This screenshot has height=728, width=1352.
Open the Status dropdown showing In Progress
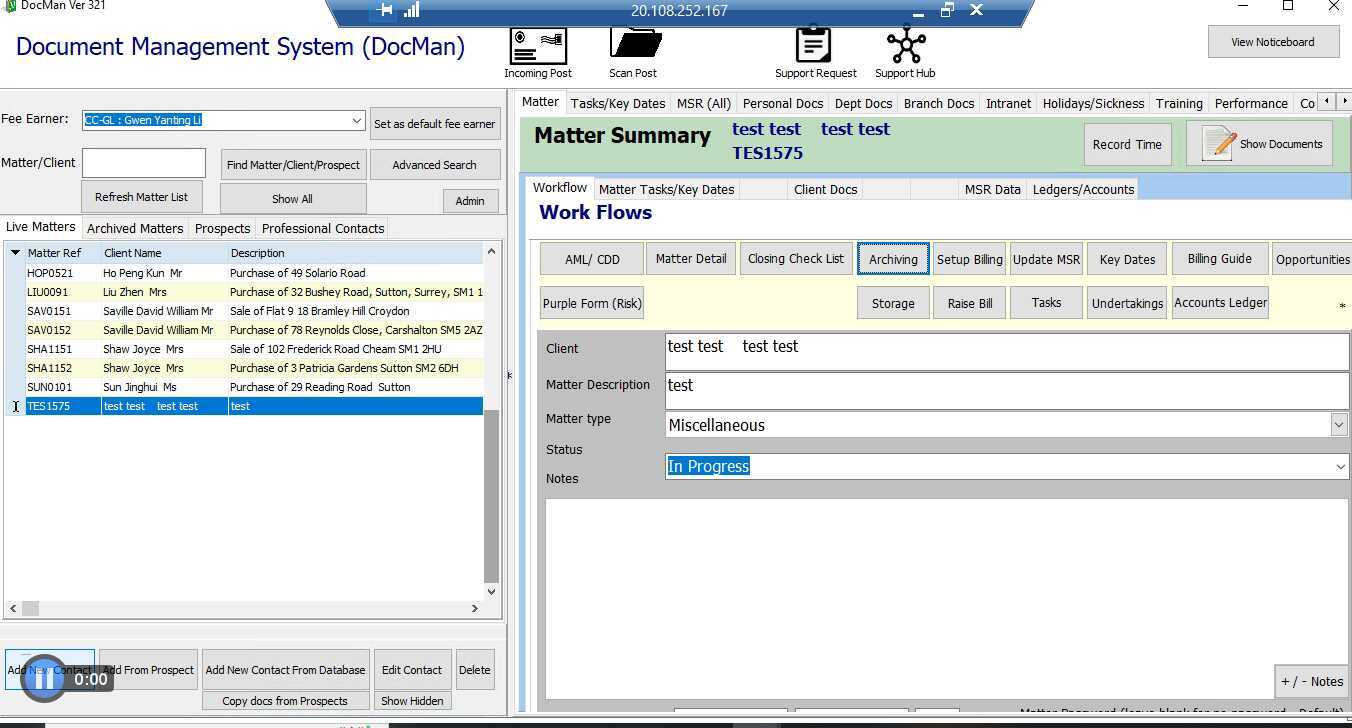[x=1340, y=466]
